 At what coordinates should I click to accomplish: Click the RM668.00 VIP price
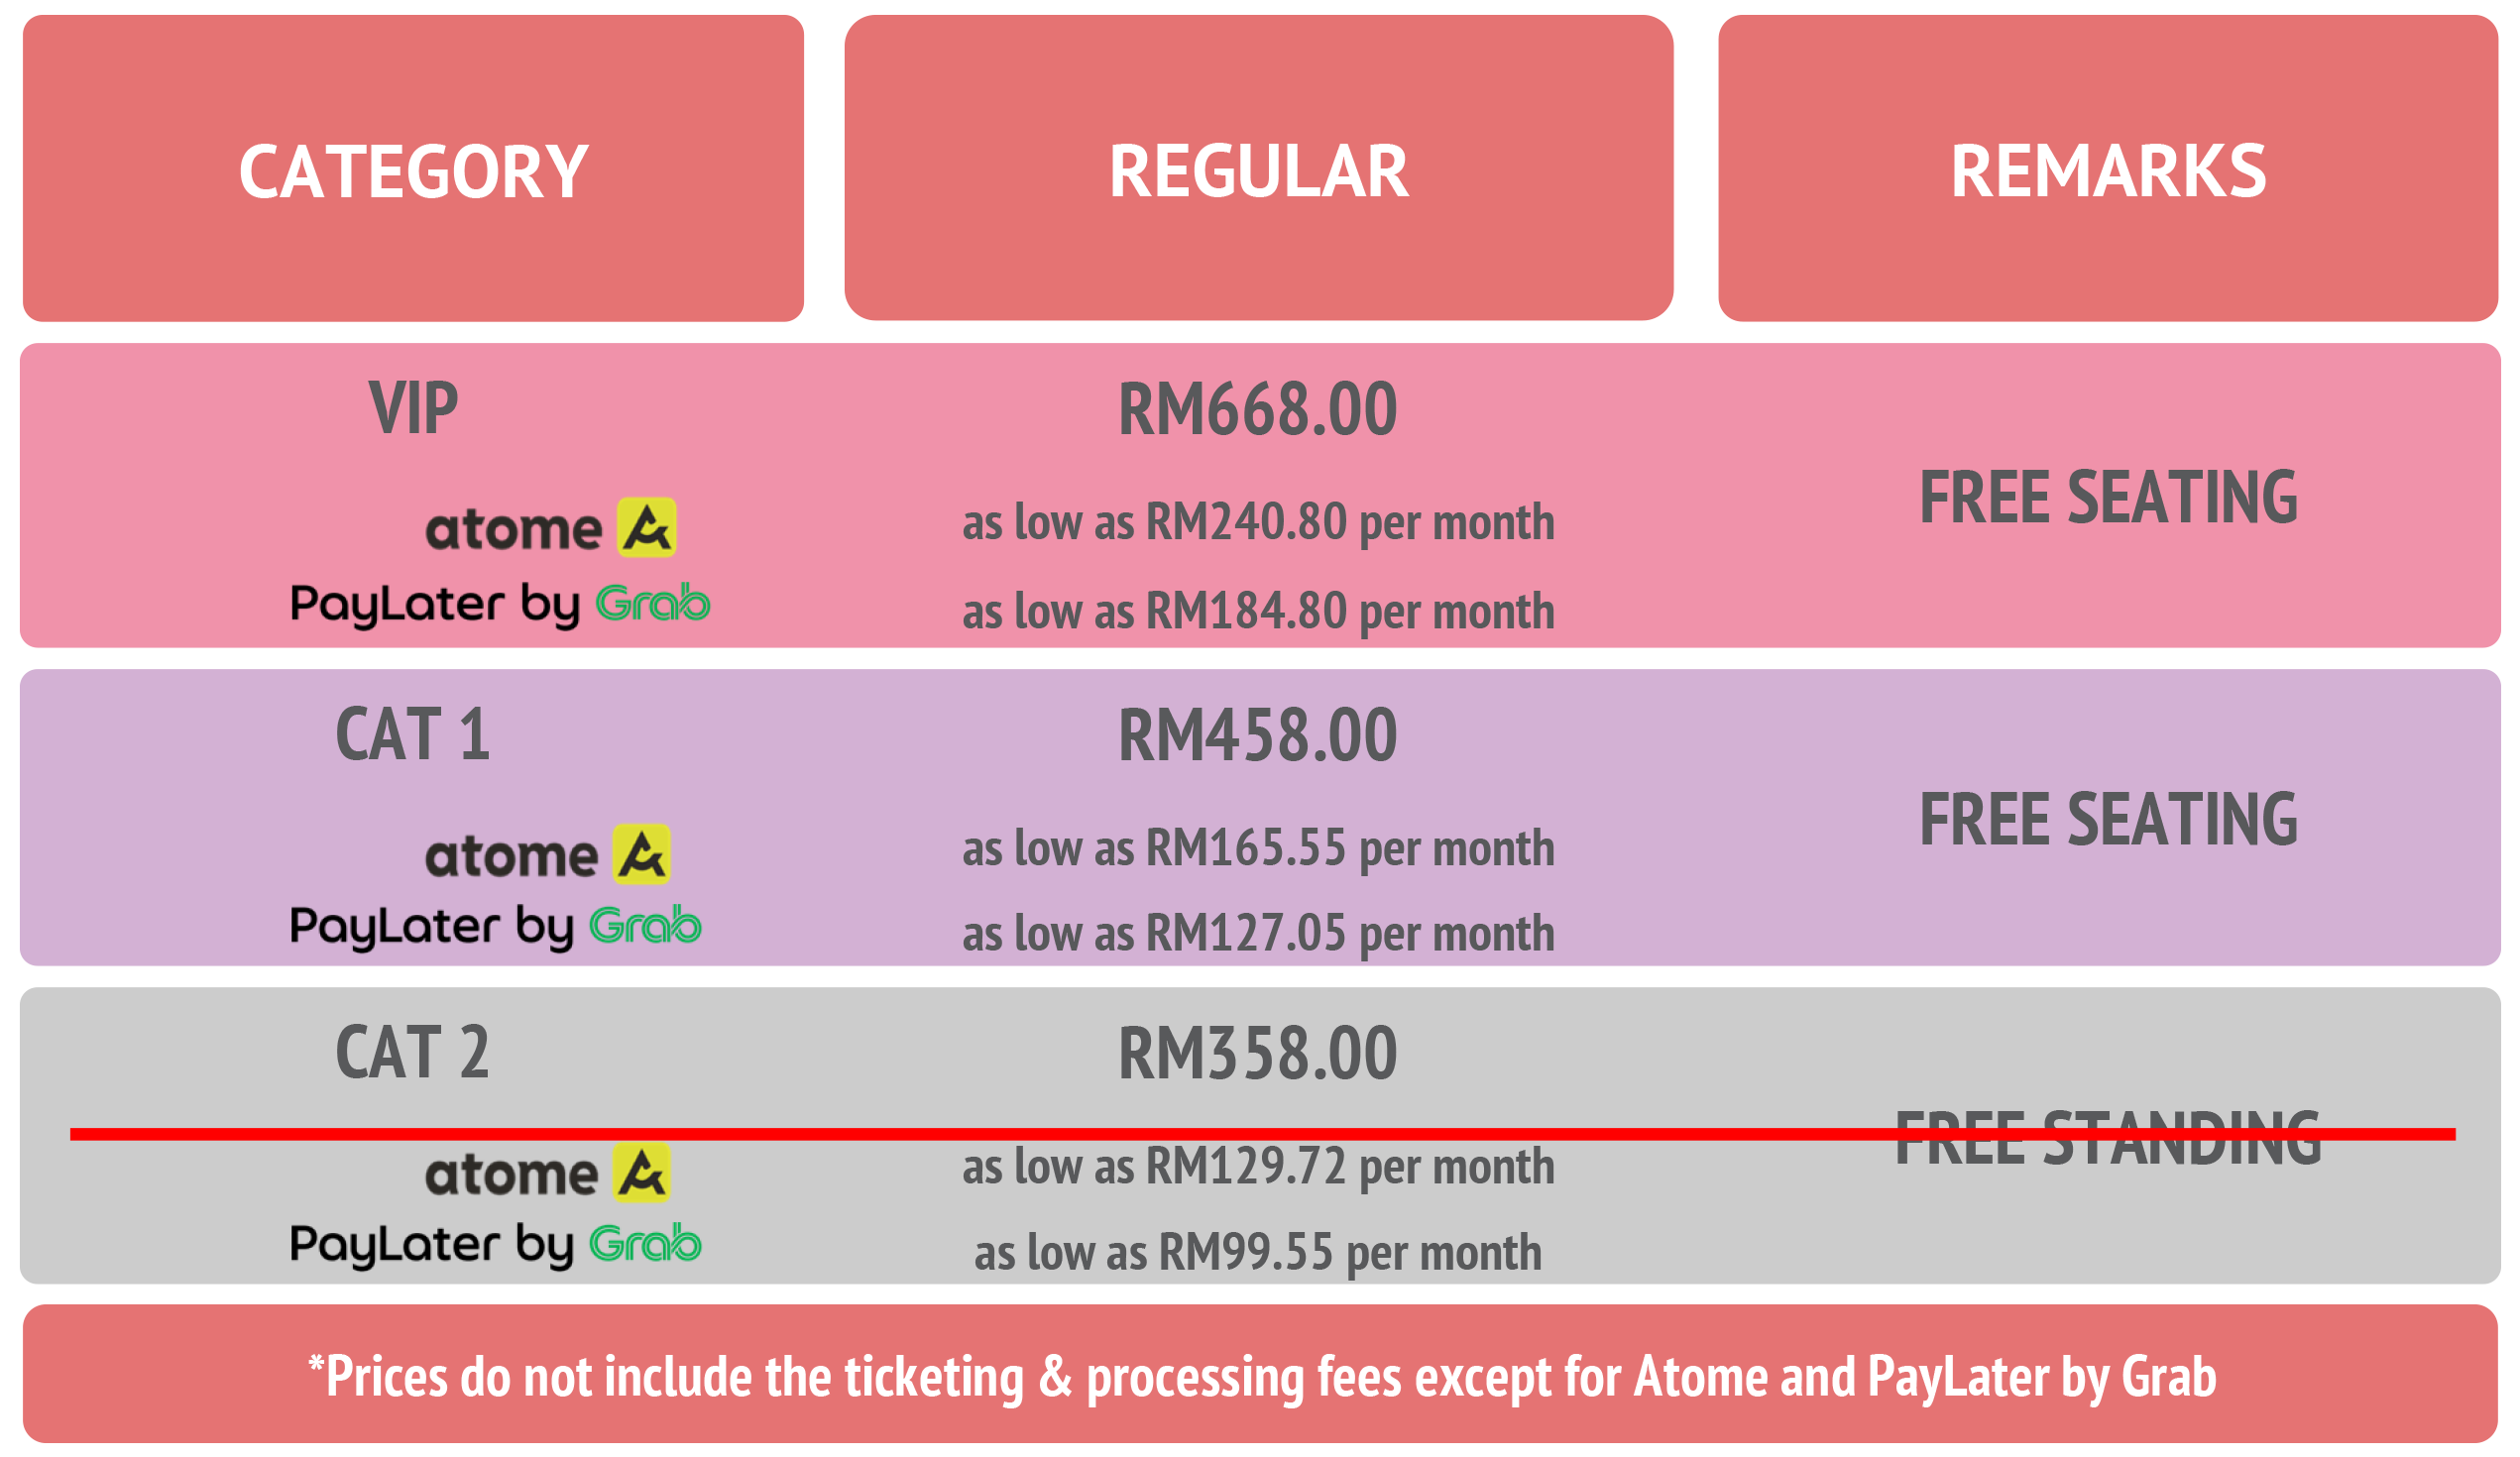pos(1258,409)
